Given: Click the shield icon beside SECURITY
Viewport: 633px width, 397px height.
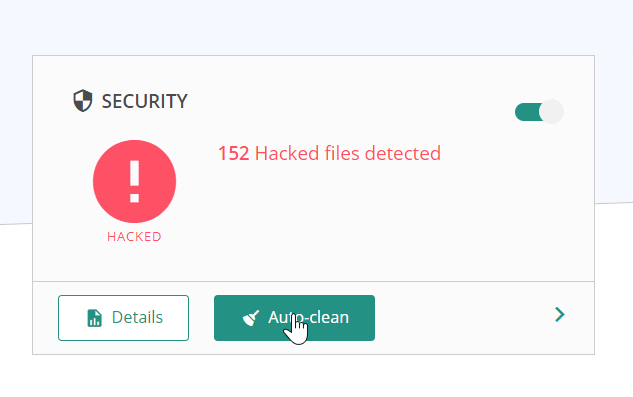Looking at the screenshot, I should (83, 101).
